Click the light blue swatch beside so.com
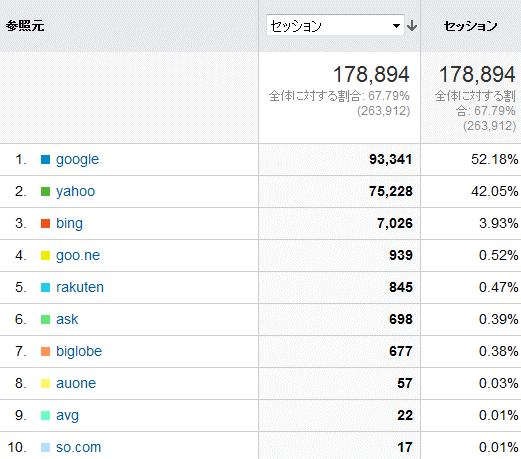The image size is (521, 459). click(x=45, y=447)
